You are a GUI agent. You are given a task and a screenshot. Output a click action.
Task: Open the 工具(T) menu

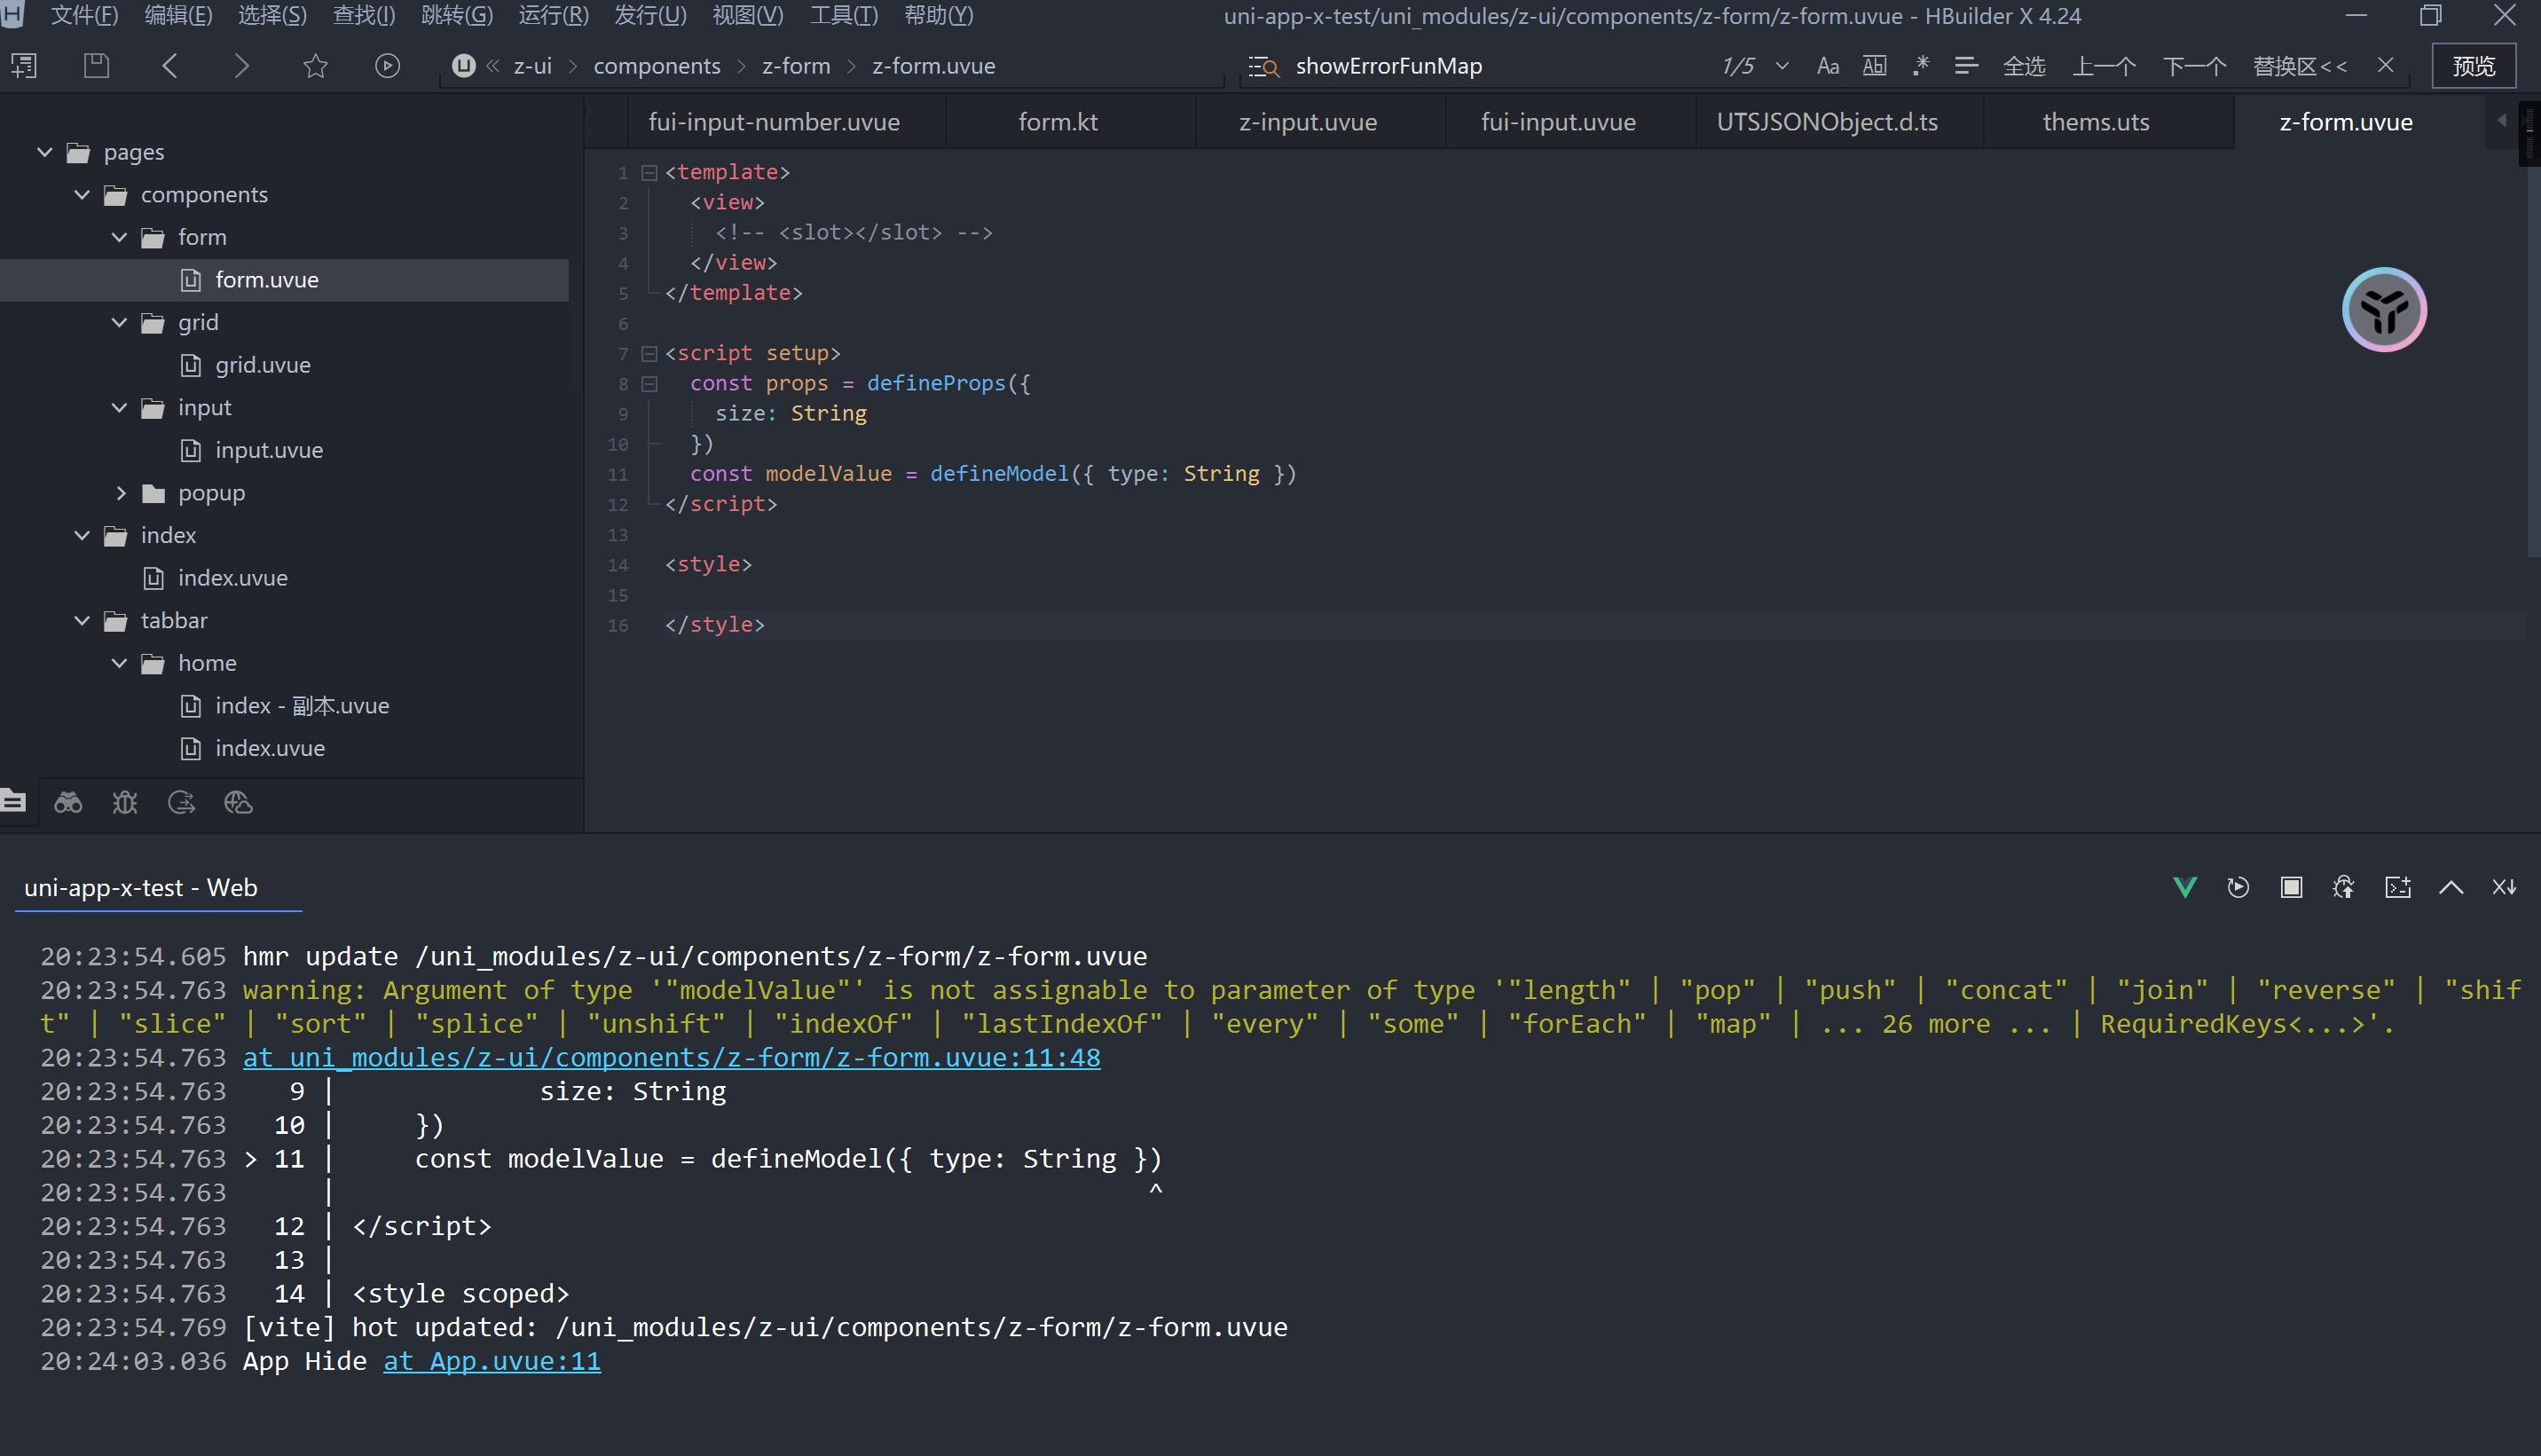[x=844, y=15]
